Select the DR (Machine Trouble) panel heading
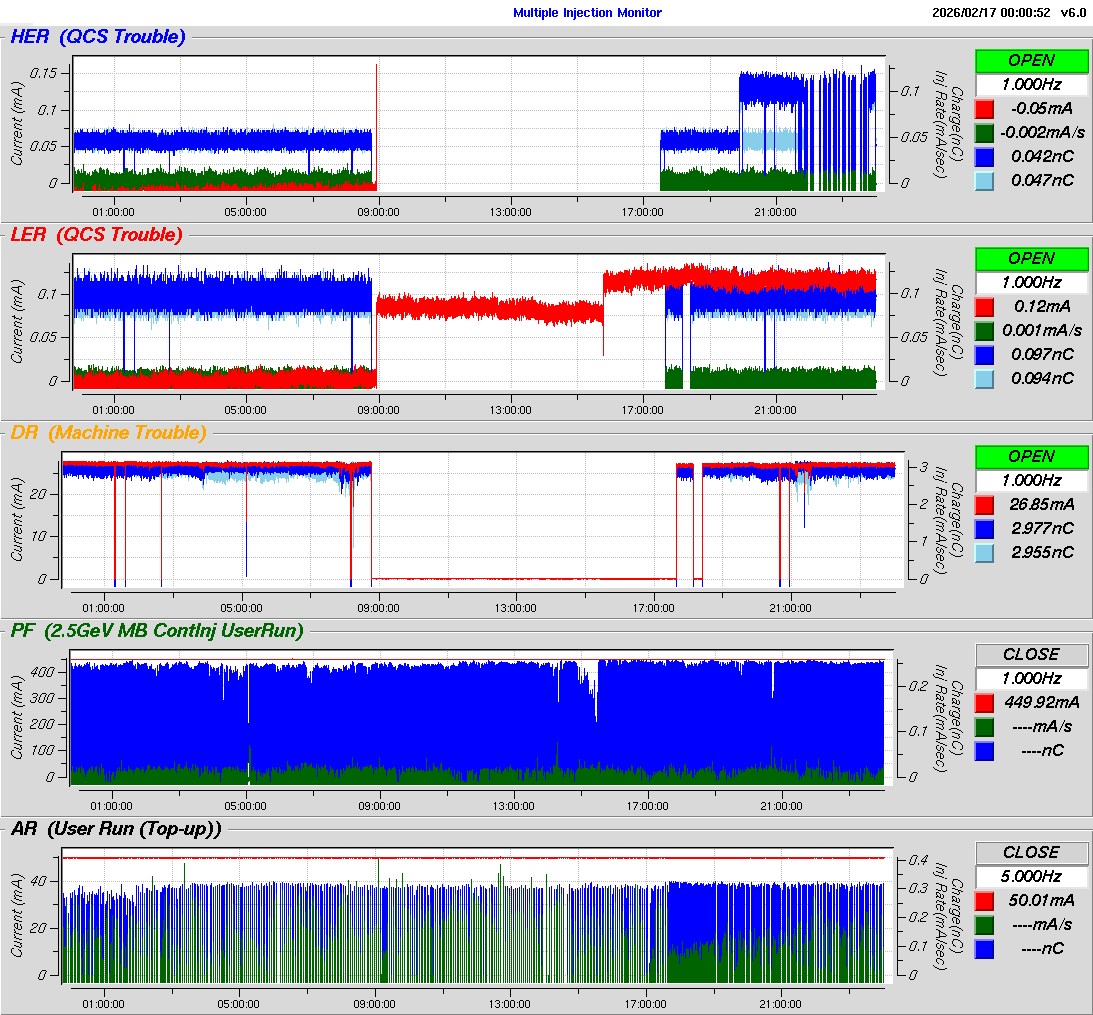The width and height of the screenshot is (1093, 1015). pos(108,433)
